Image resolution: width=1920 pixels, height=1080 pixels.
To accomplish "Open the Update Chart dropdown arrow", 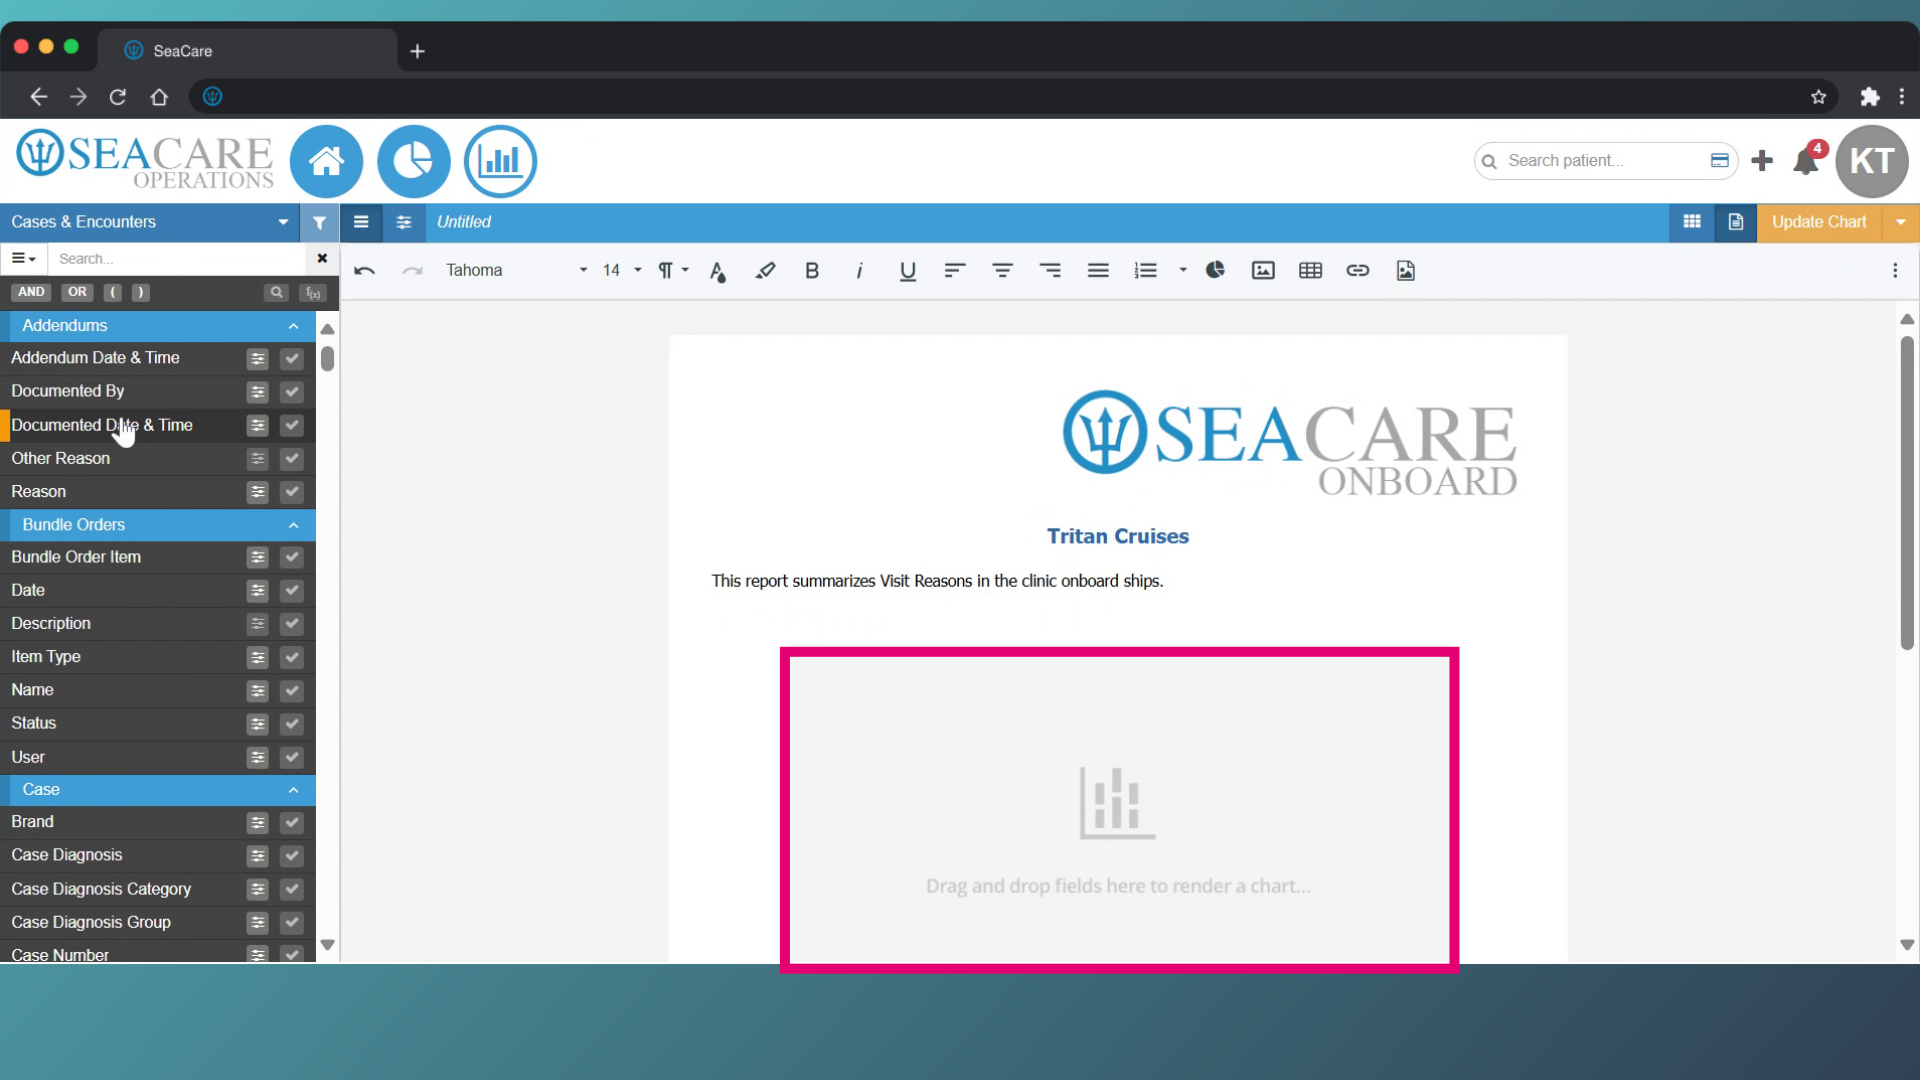I will tap(1900, 222).
